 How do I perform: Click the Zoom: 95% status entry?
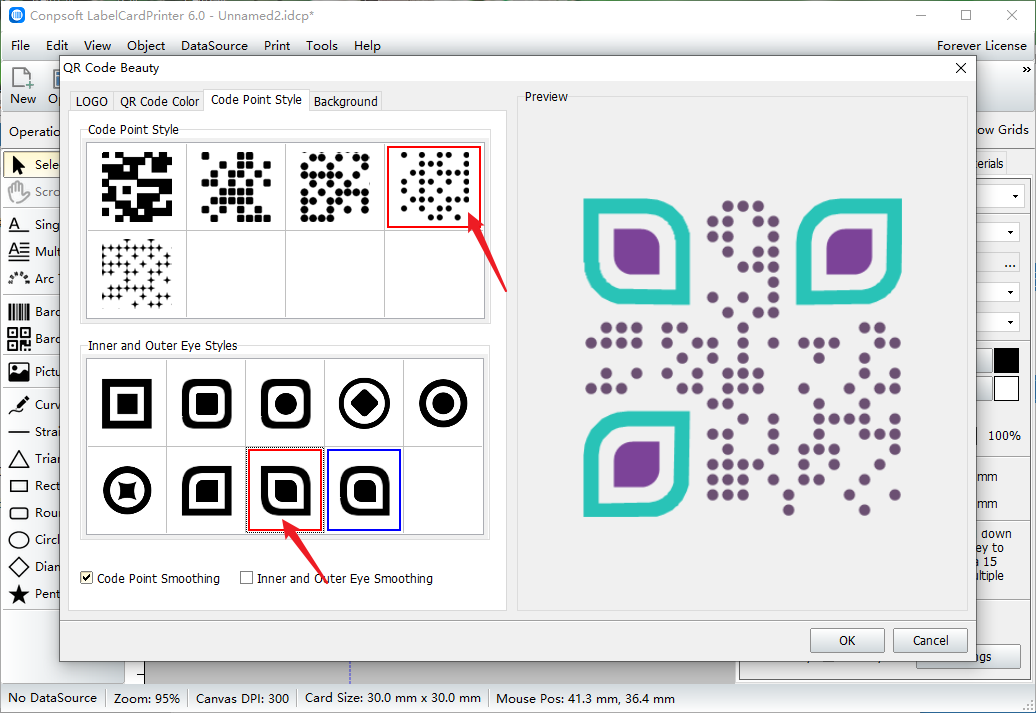point(147,698)
